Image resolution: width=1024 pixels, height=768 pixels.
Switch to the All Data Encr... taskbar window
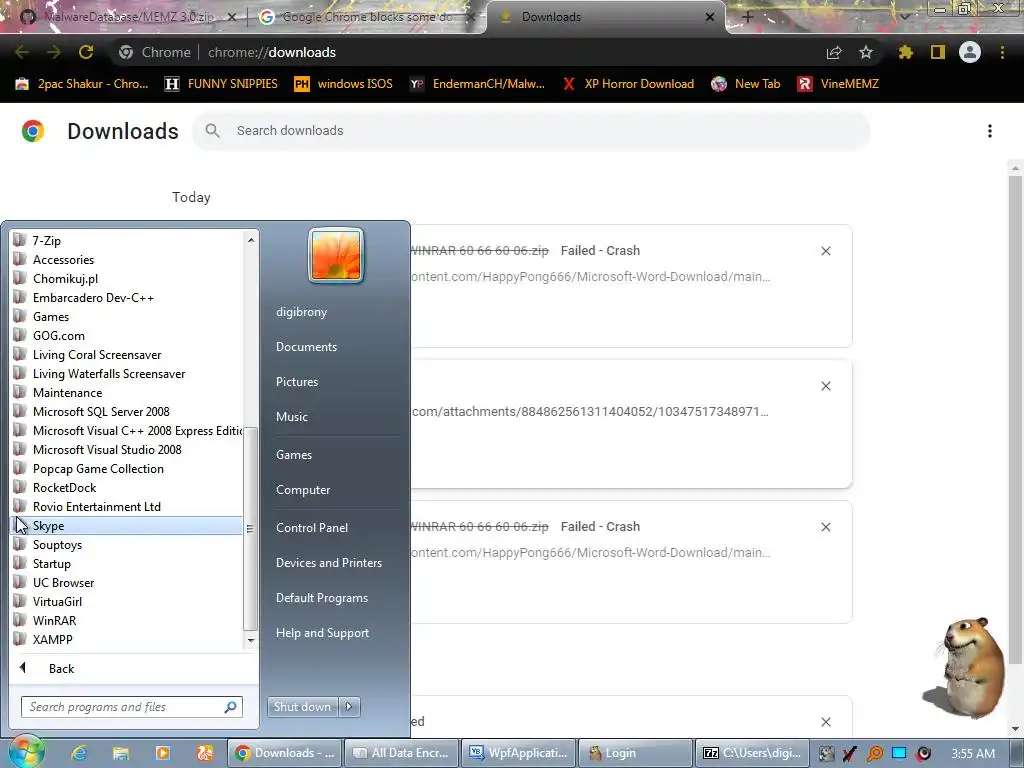[401, 753]
